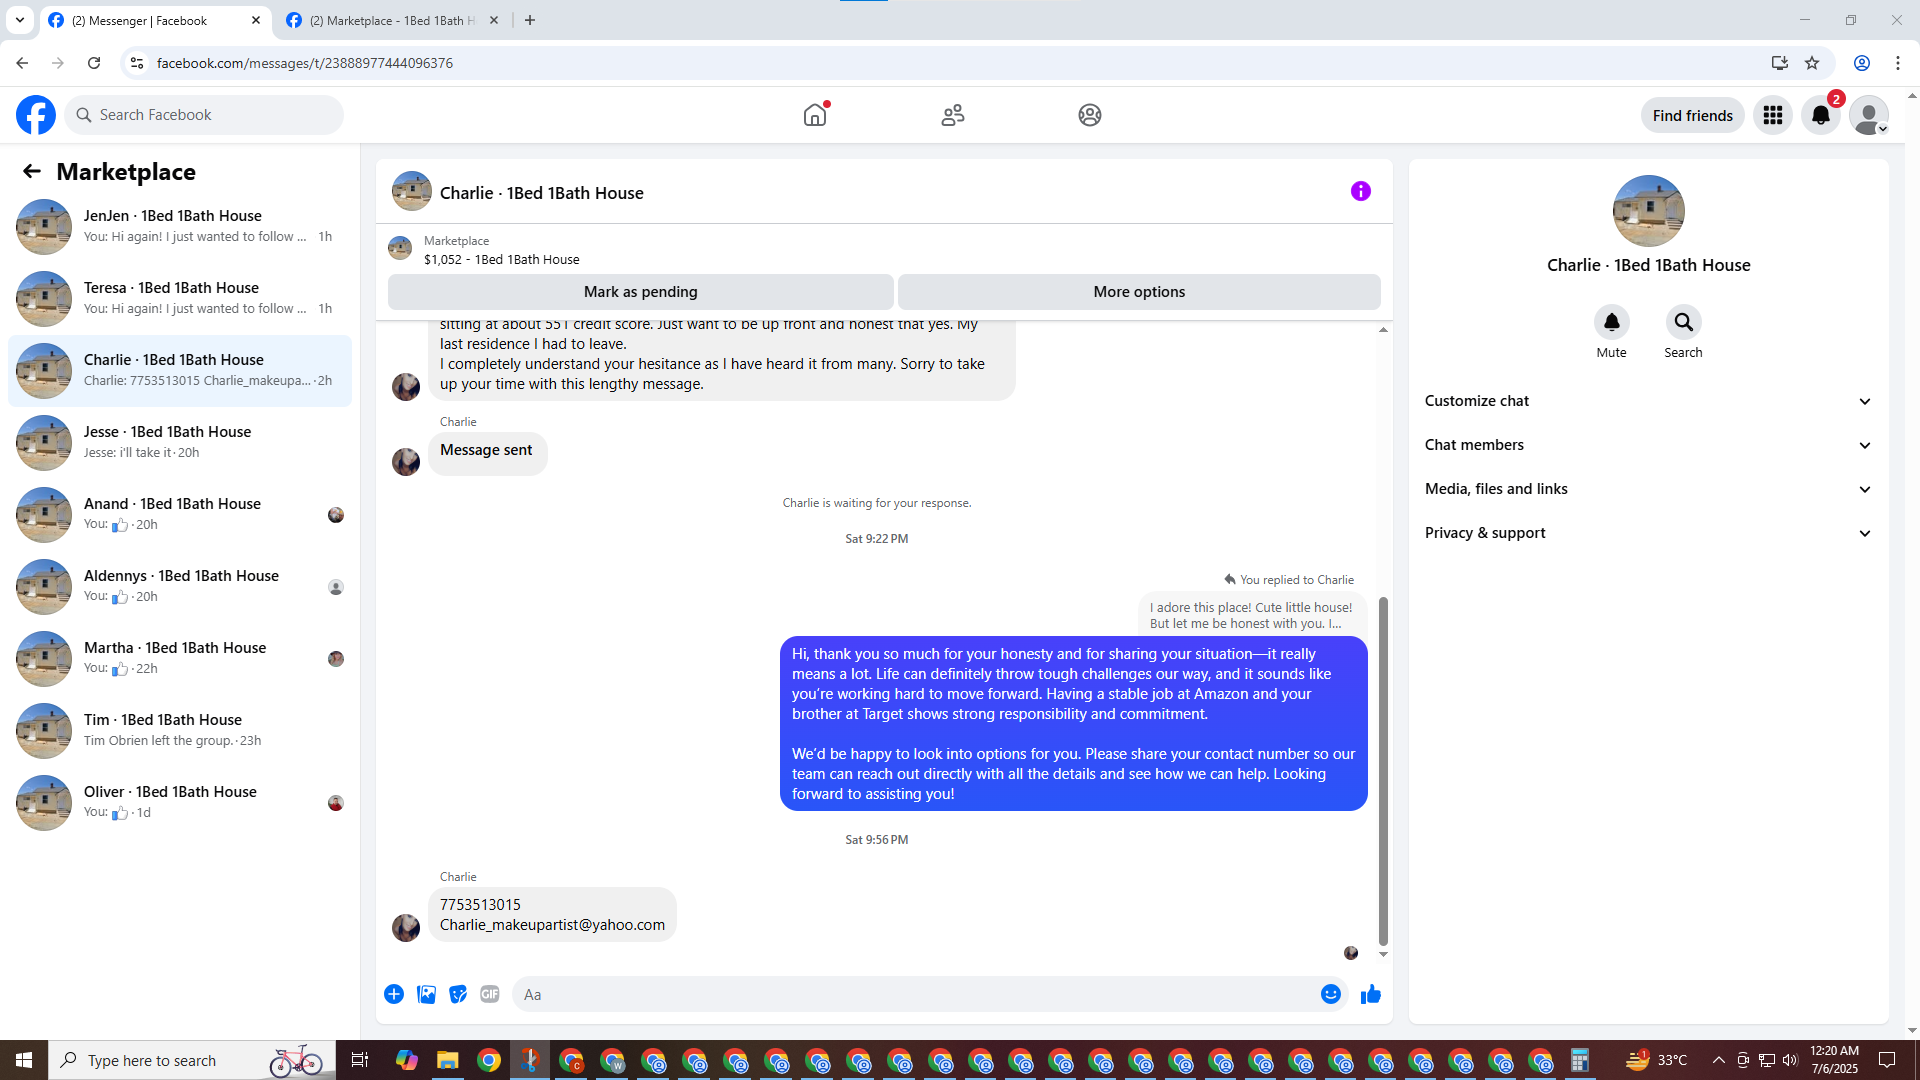Screen dimensions: 1920x1080
Task: Expand Media, files and links section
Action: click(1647, 489)
